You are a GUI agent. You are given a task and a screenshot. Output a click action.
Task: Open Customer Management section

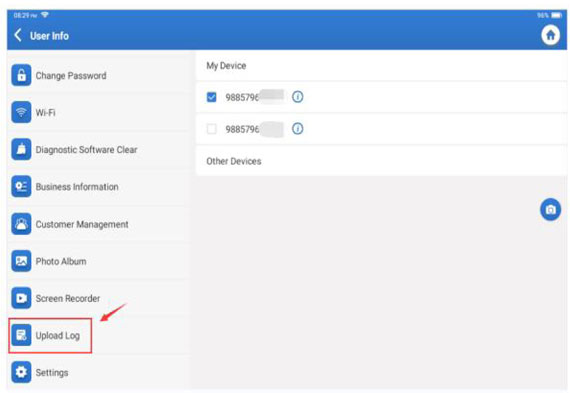pos(98,224)
